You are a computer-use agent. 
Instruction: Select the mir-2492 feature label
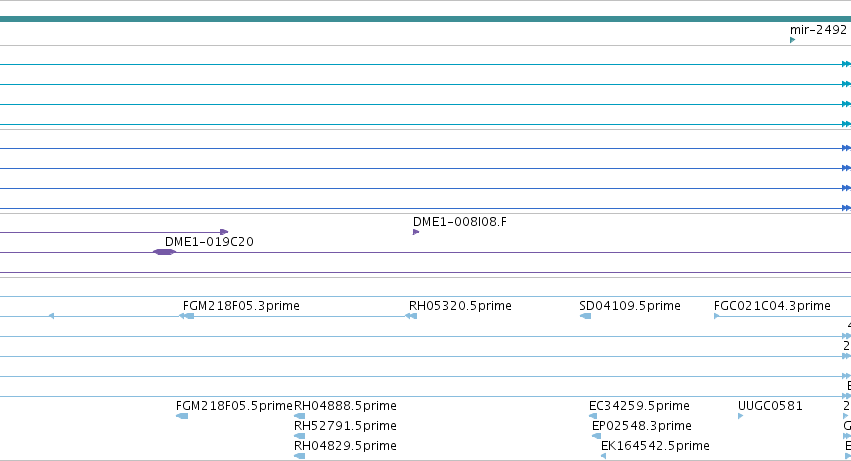[x=818, y=30]
